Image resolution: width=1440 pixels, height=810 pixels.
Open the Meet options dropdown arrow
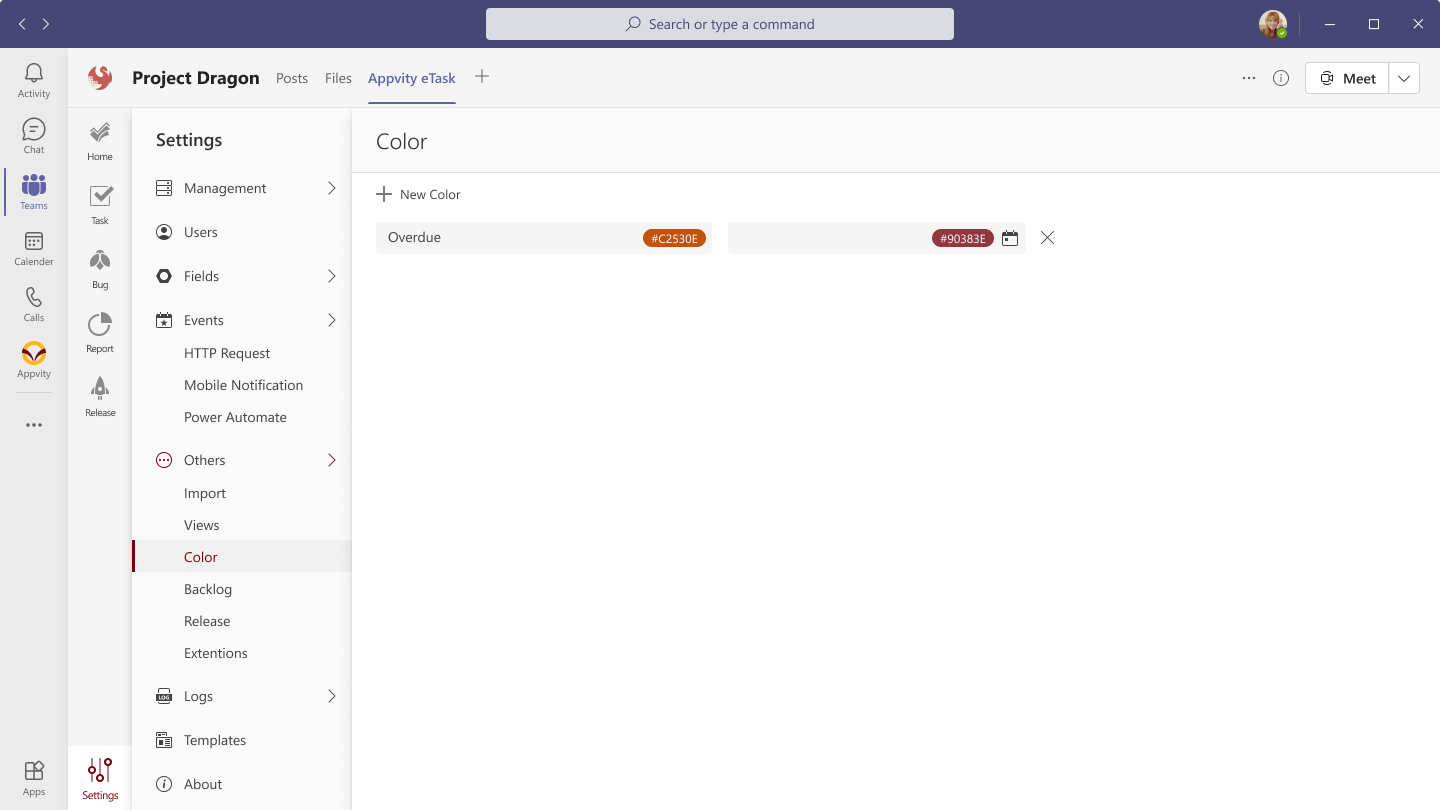[1404, 78]
